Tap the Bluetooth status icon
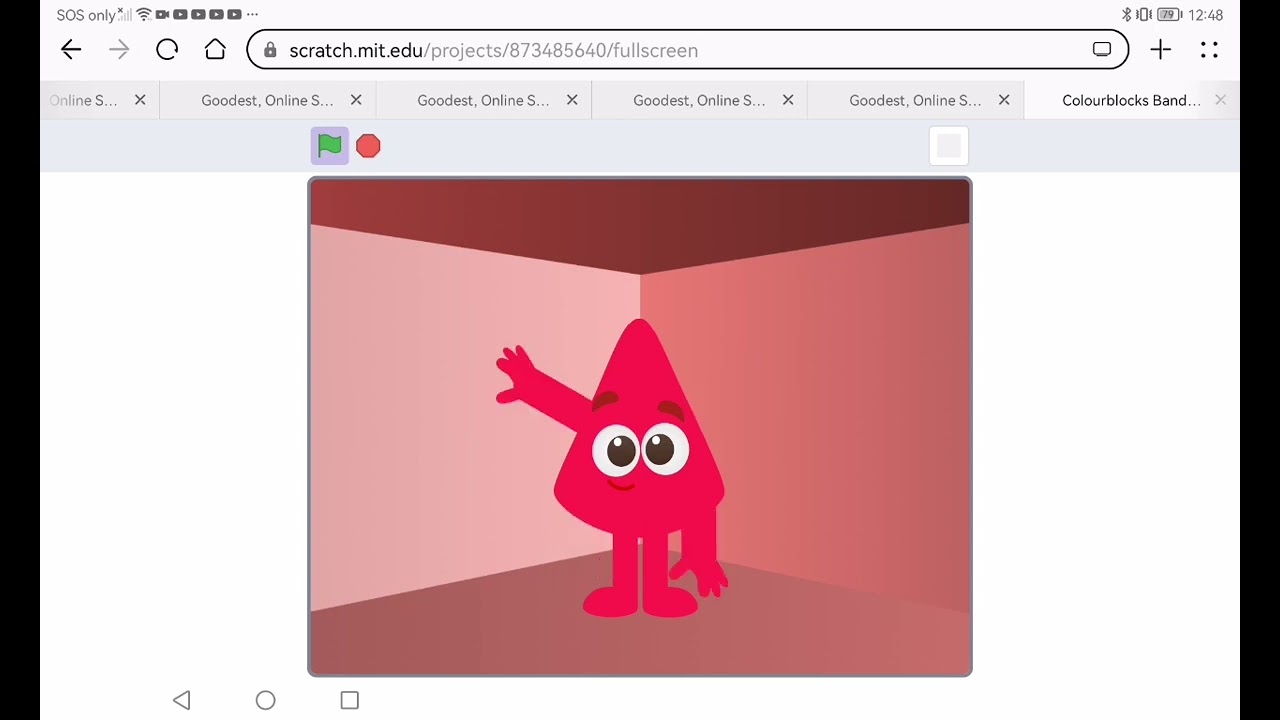The width and height of the screenshot is (1280, 720). 1126,15
